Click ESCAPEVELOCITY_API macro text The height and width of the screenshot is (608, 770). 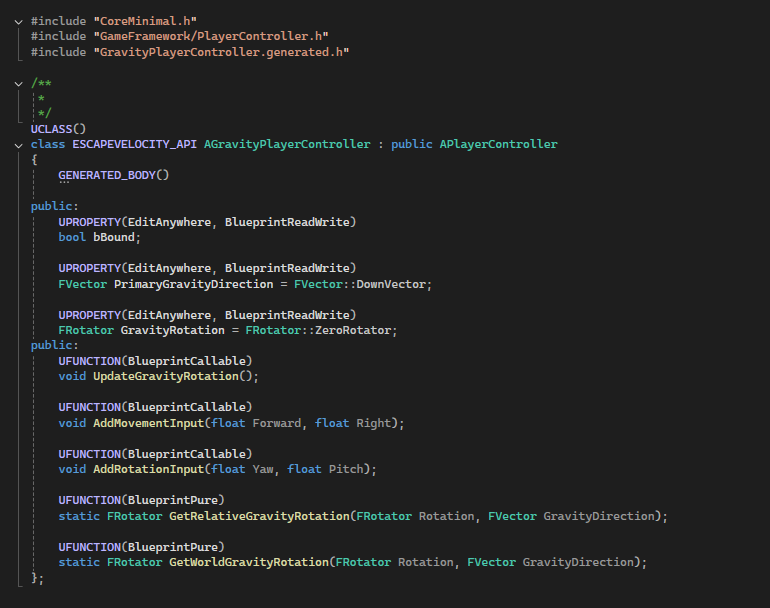point(135,144)
